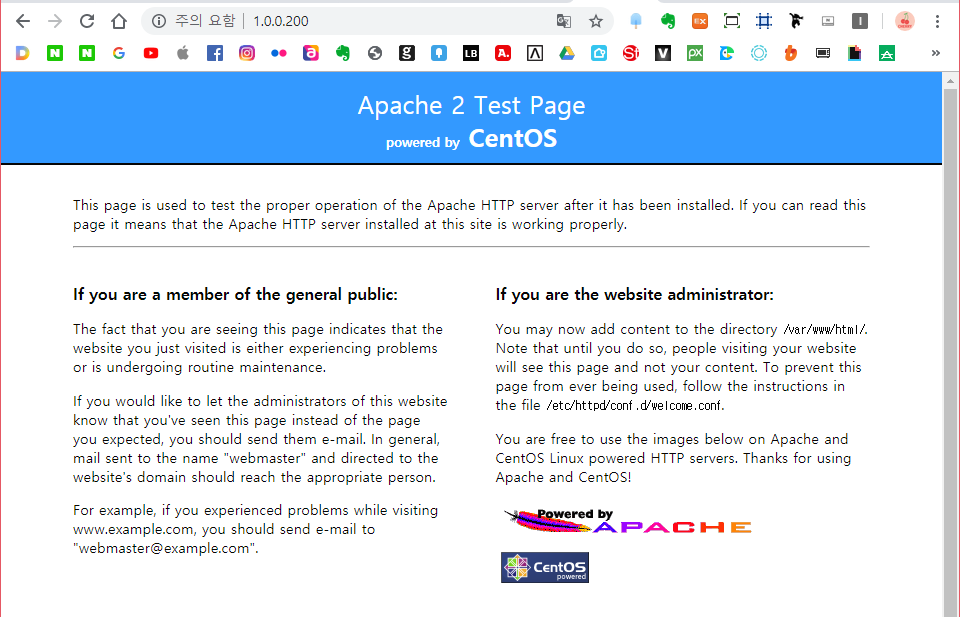Click the browser forward arrow
Screen dimensions: 960x617
point(55,21)
